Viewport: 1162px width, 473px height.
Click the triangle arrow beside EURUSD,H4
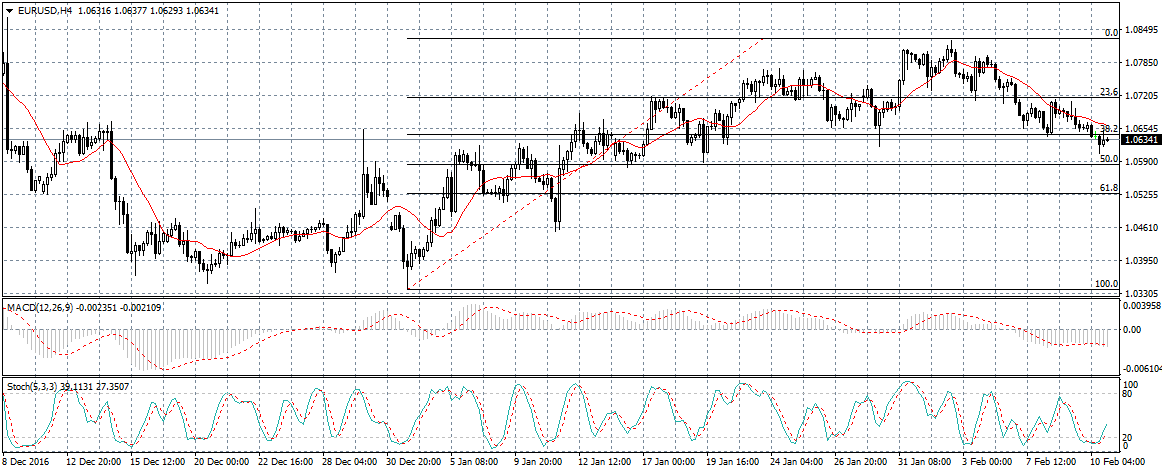(10, 11)
